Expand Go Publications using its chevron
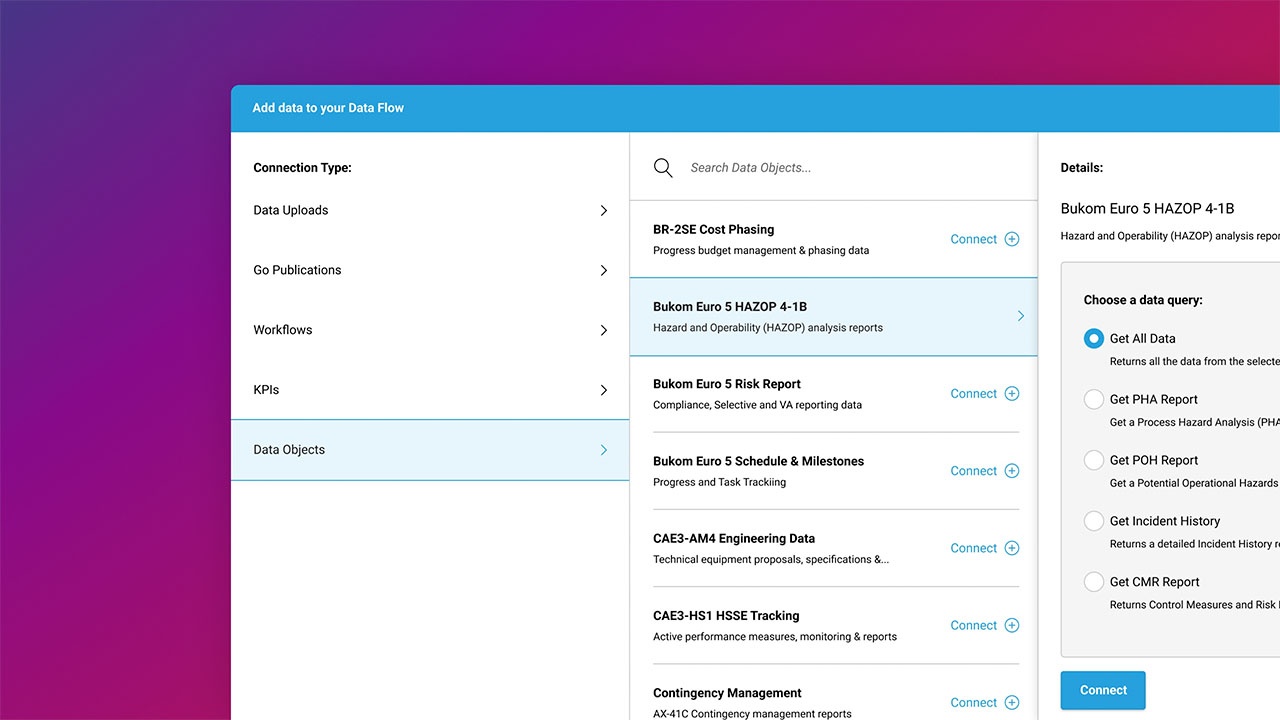 pyautogui.click(x=604, y=271)
